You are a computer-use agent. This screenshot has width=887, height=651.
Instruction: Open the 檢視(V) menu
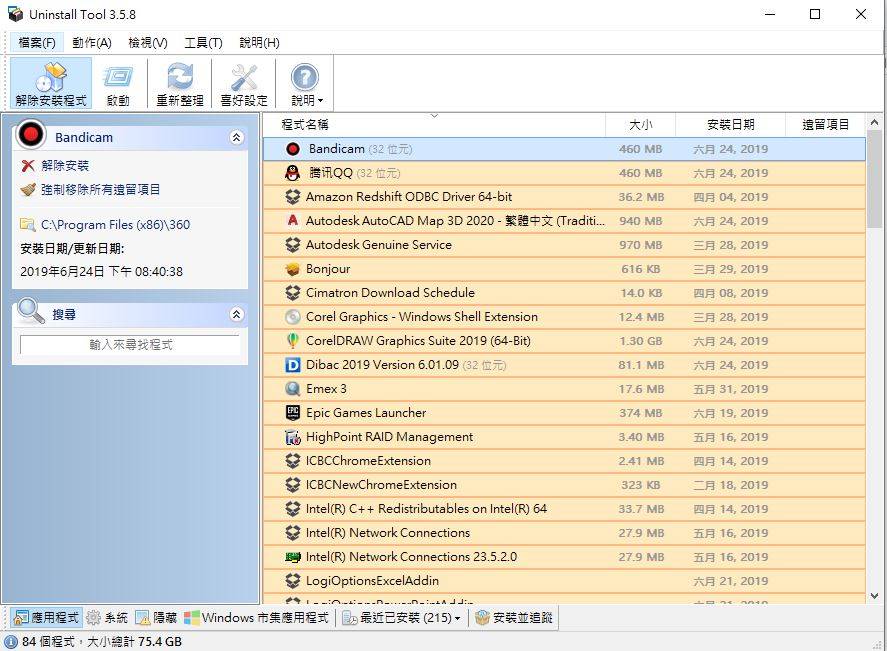(x=148, y=42)
